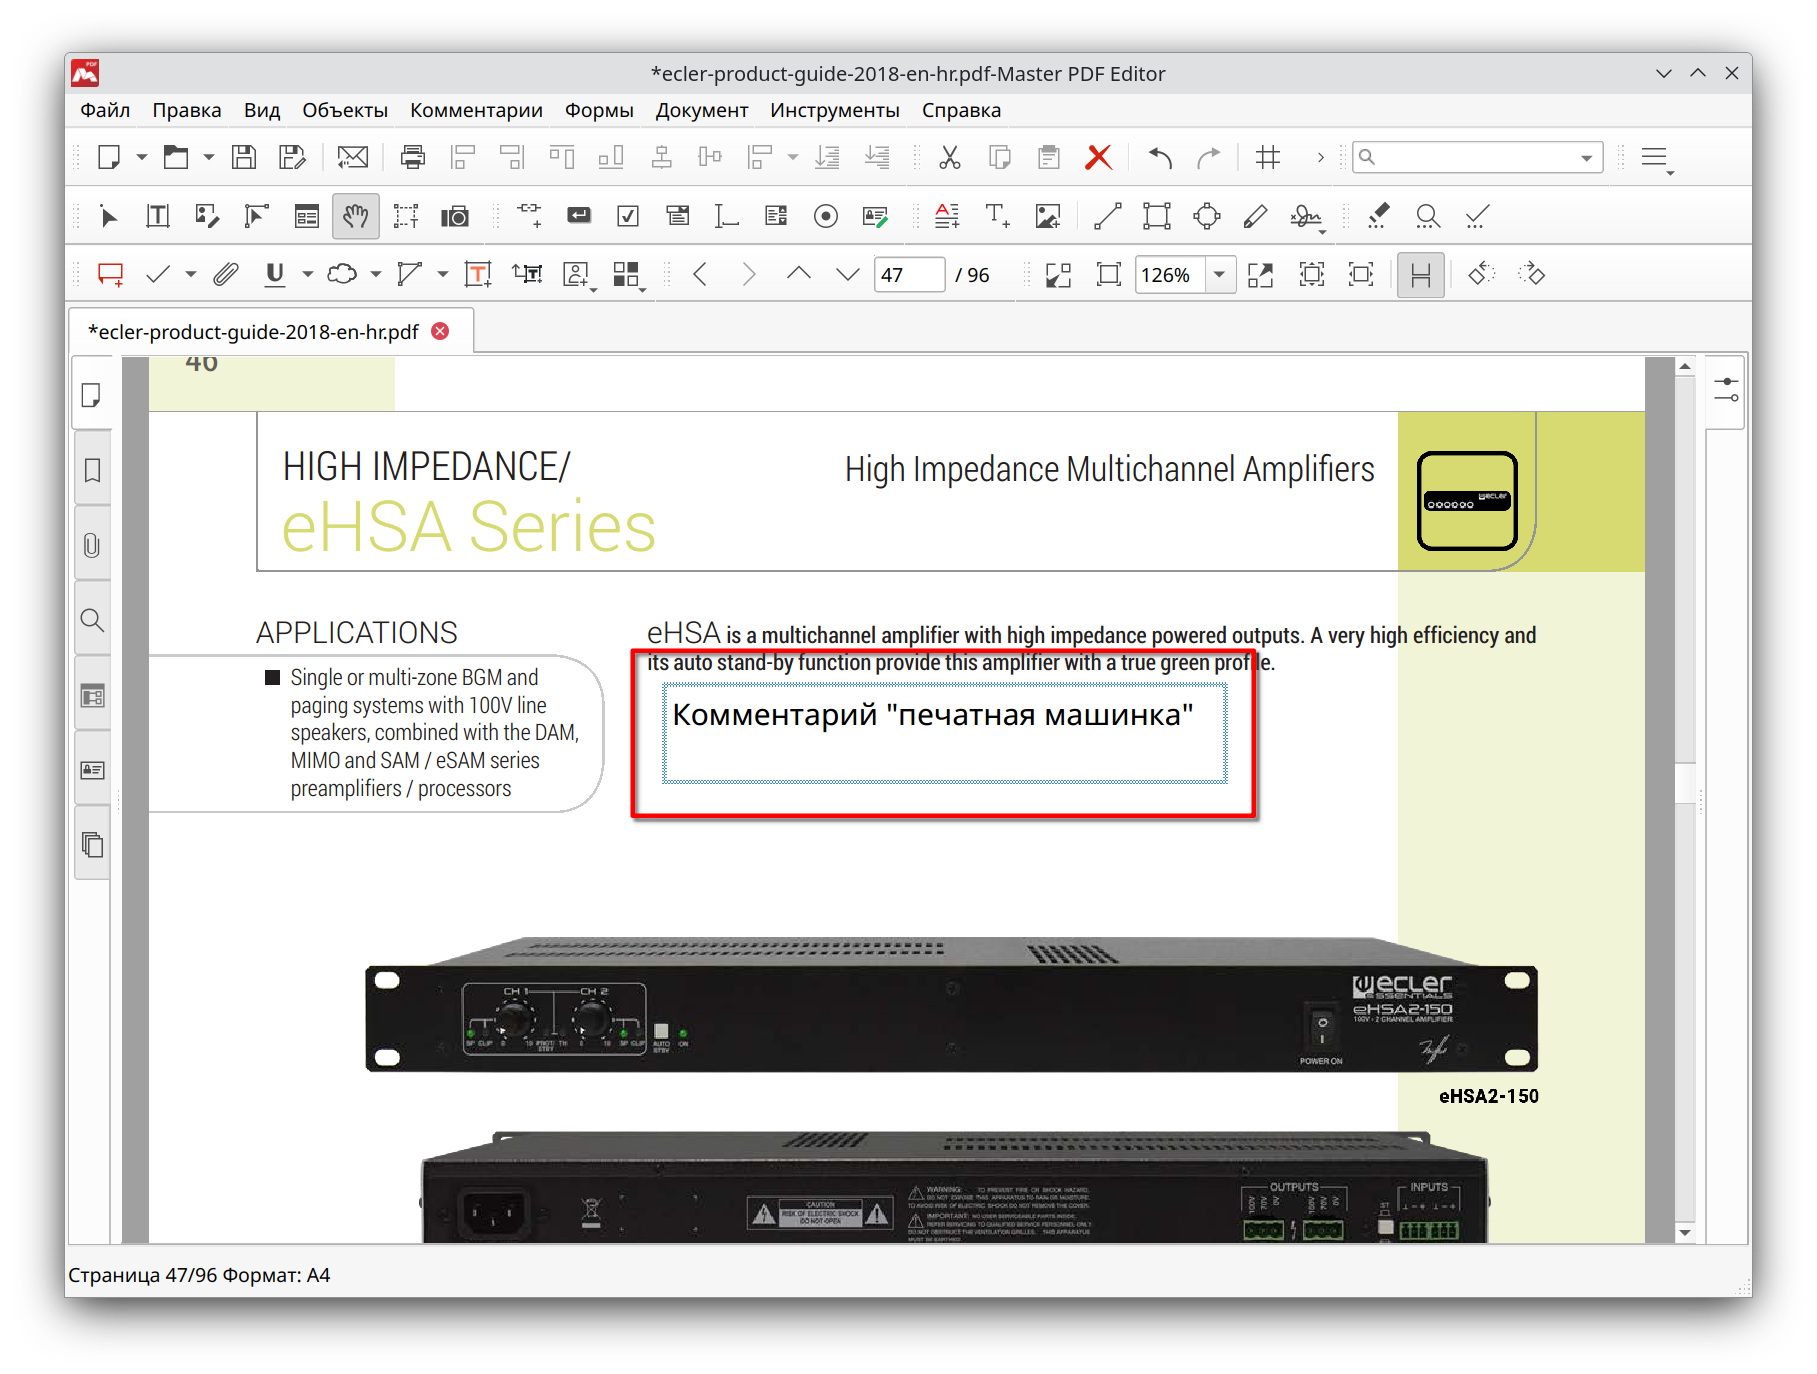Image resolution: width=1817 pixels, height=1374 pixels.
Task: Print the document
Action: [x=413, y=157]
